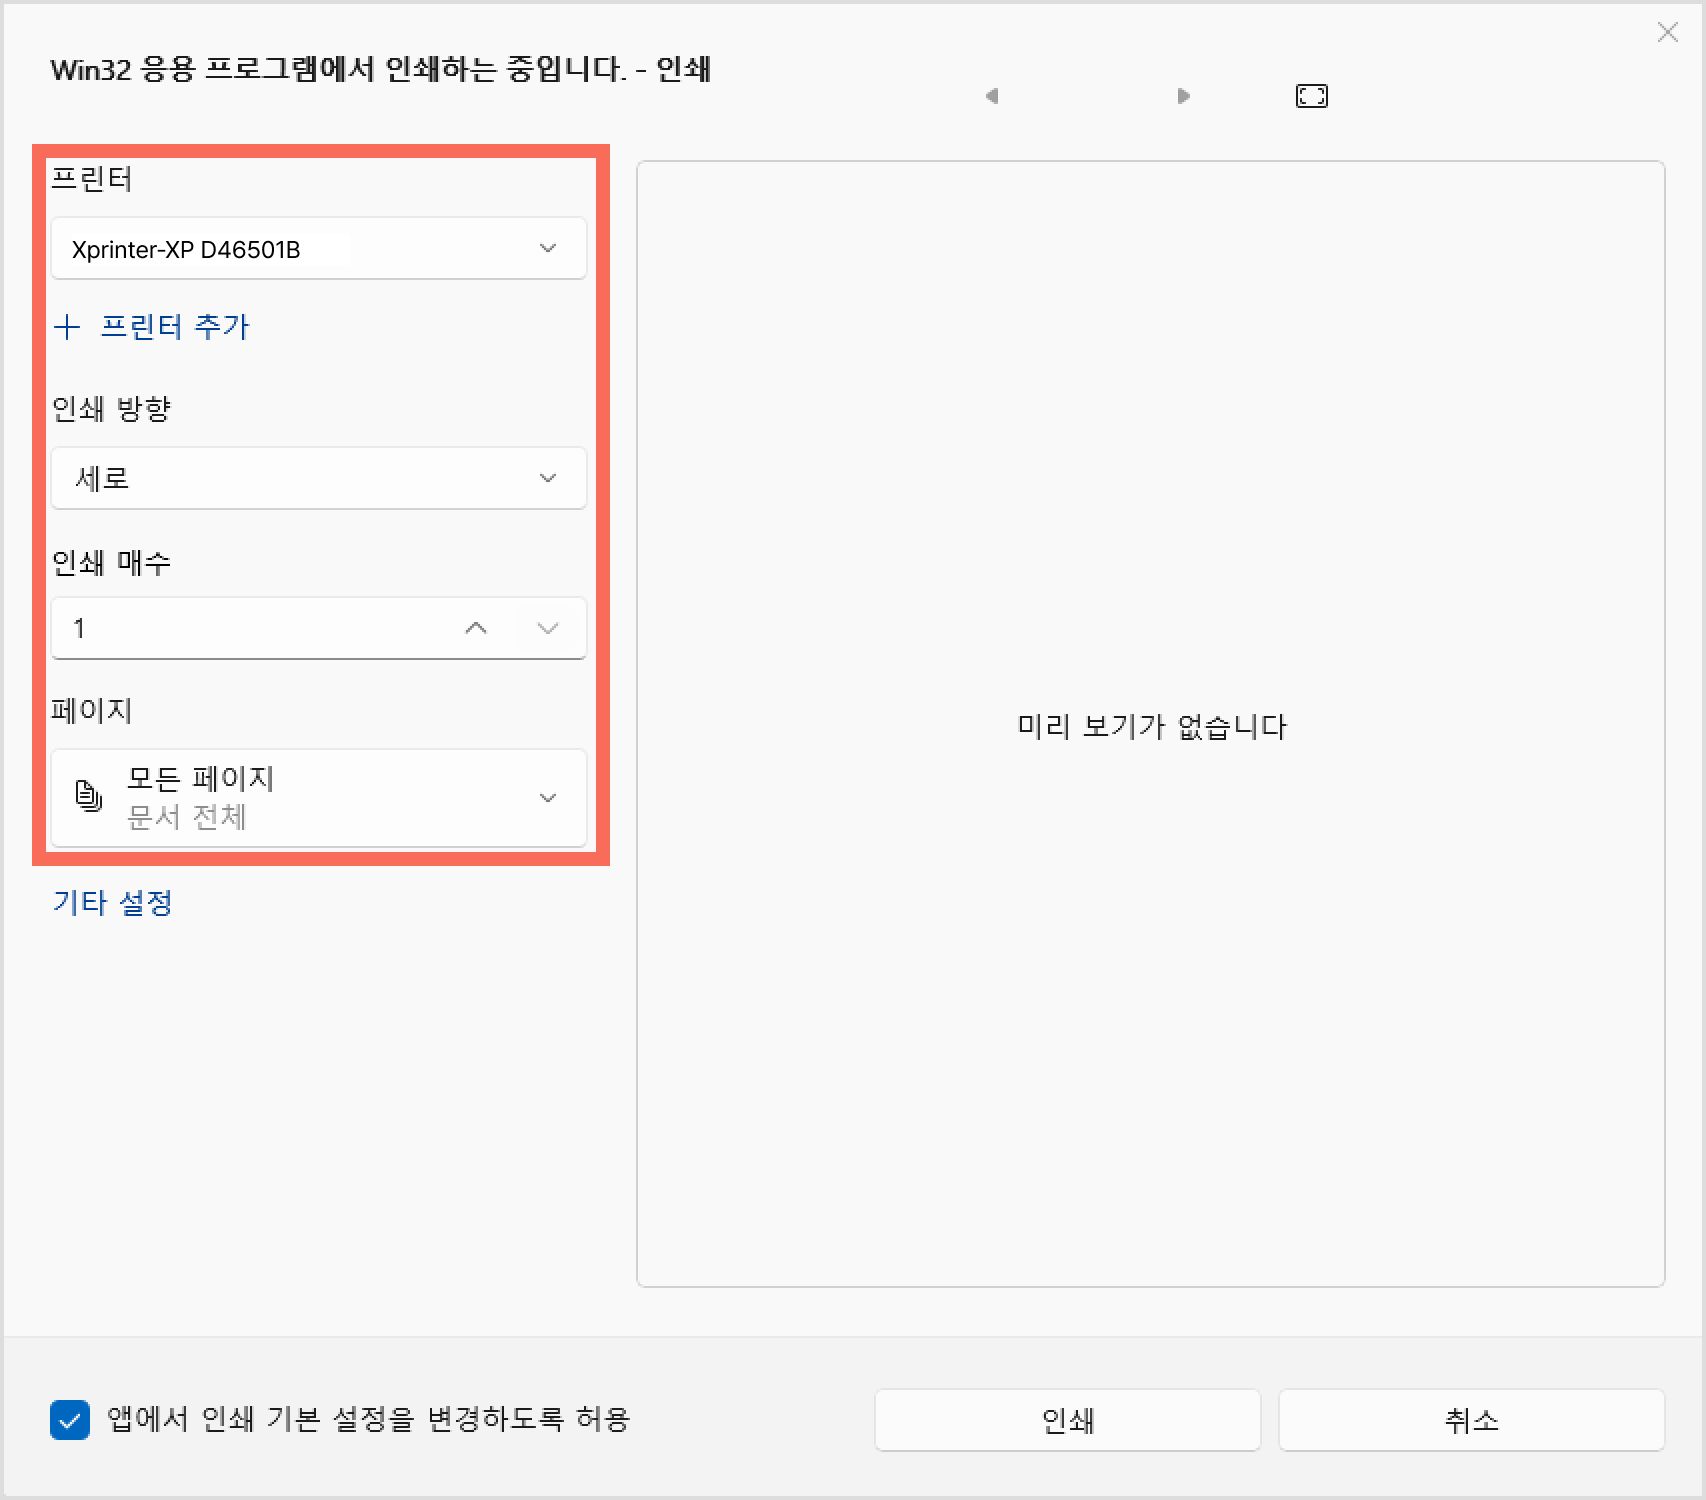Expand the 모든 페이지 page range dropdown
Image resolution: width=1706 pixels, height=1500 pixels.
[319, 798]
